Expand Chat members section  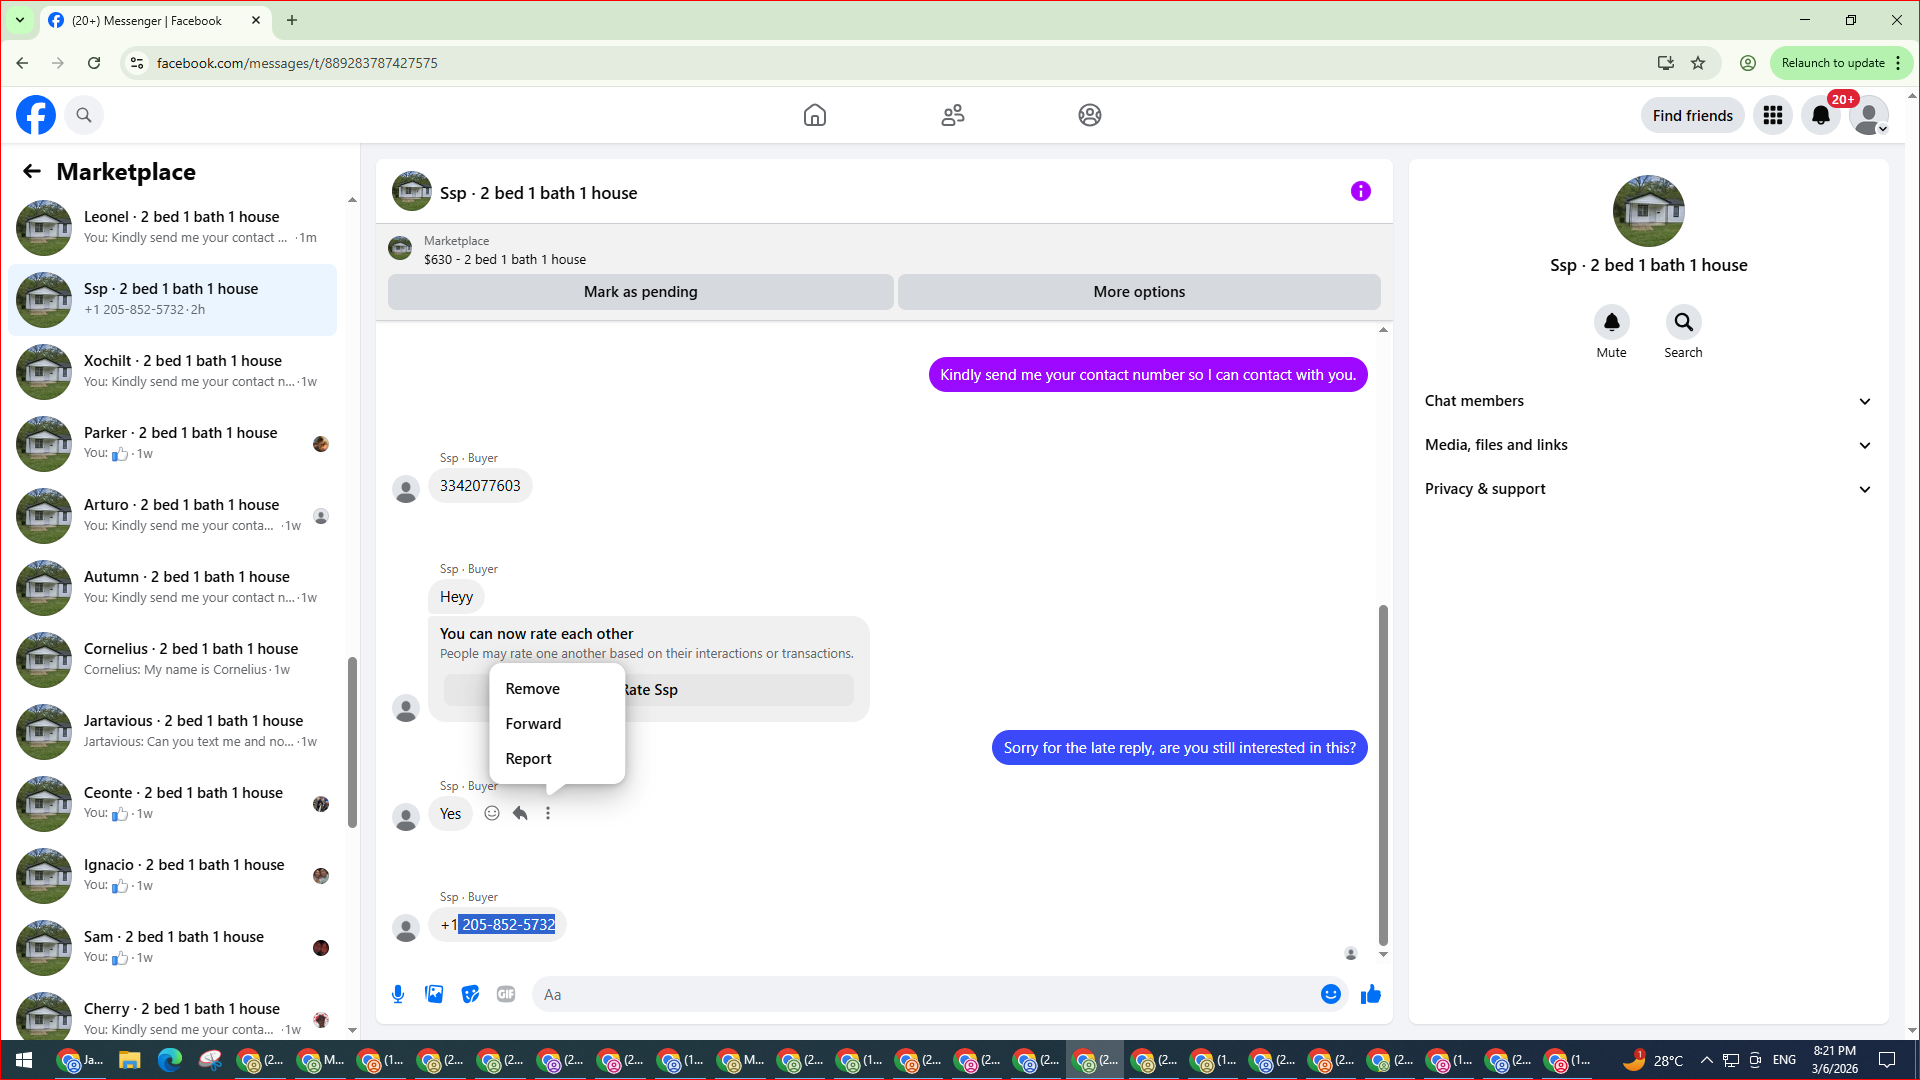click(x=1648, y=401)
